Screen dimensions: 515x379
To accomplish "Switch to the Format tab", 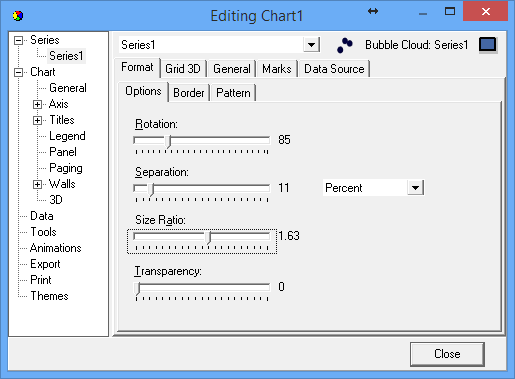I will point(137,67).
